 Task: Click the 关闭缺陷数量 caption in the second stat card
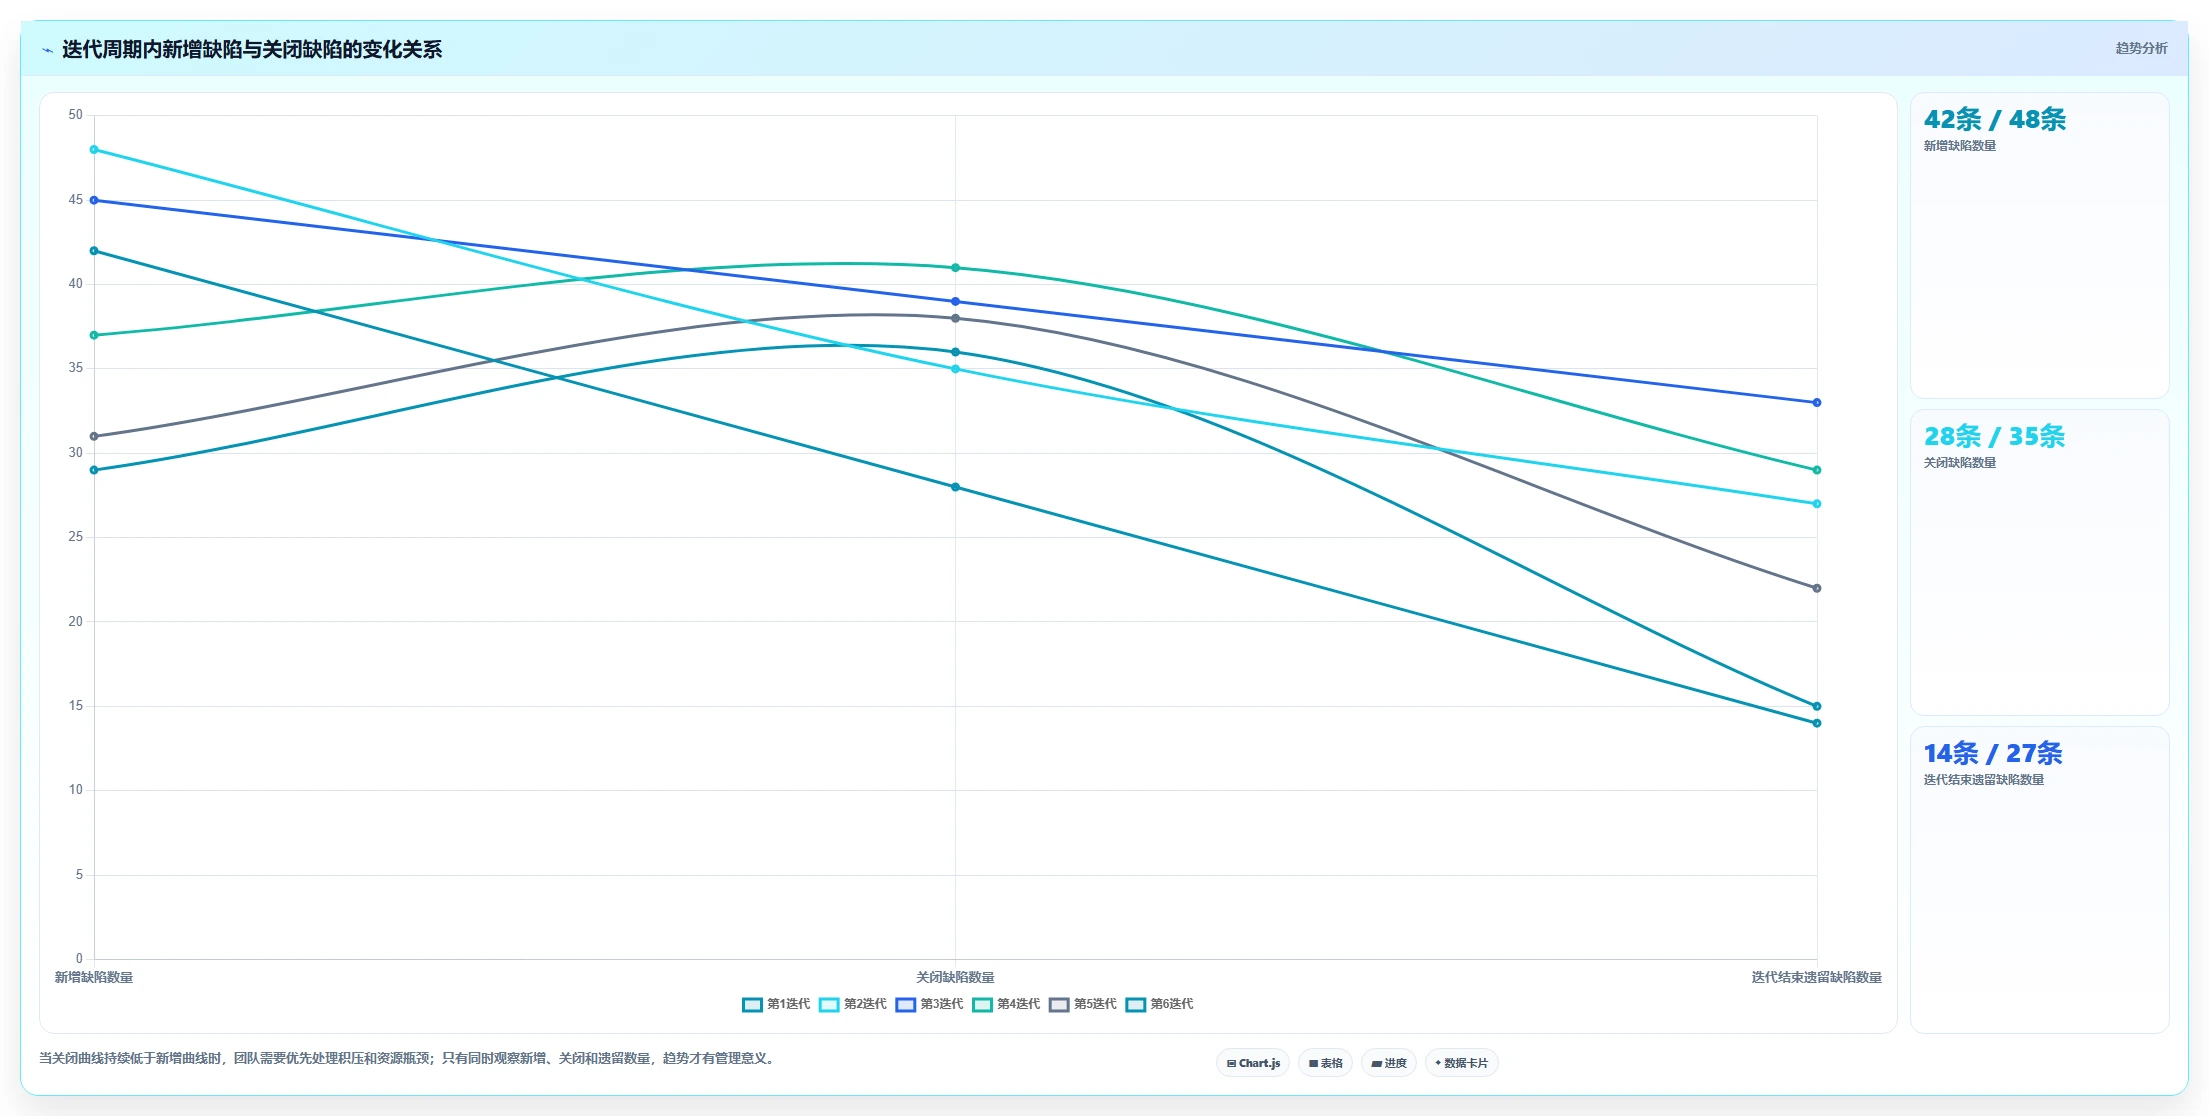point(1960,463)
